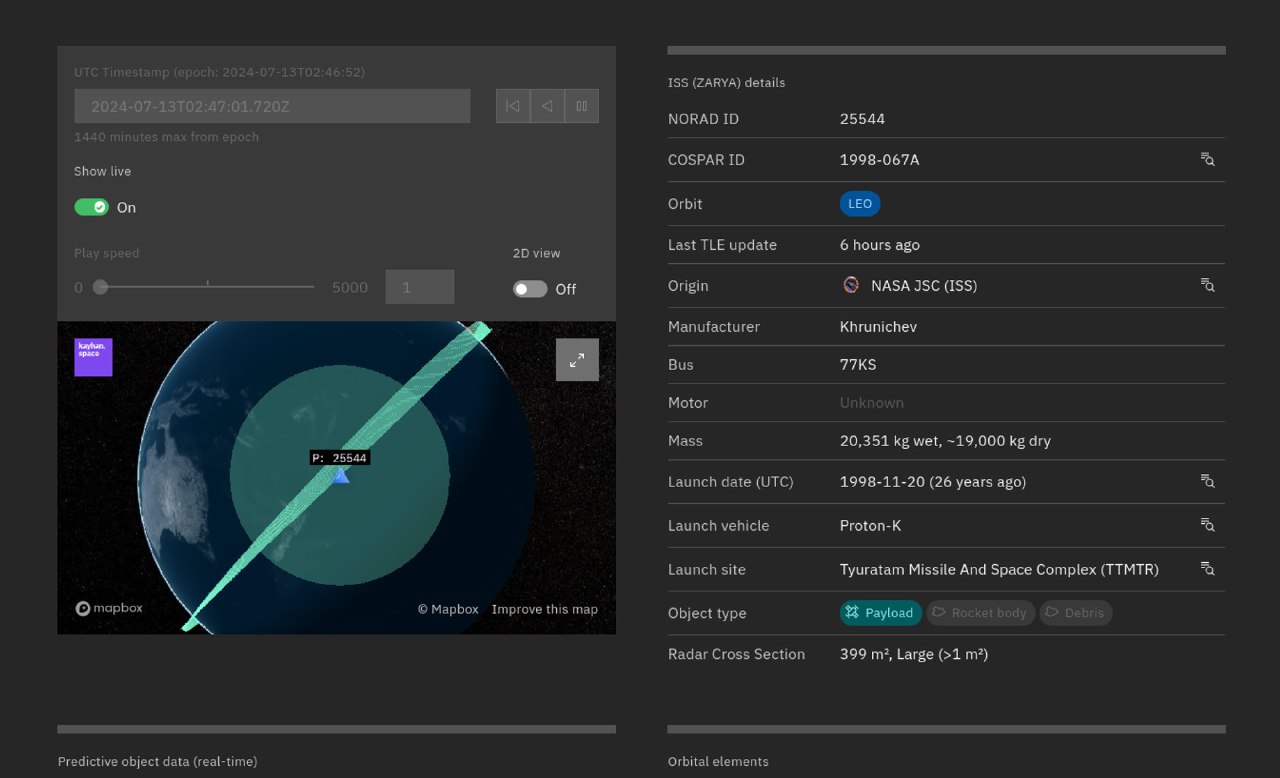Pause the timeline playback
This screenshot has height=778, width=1280.
coord(581,106)
